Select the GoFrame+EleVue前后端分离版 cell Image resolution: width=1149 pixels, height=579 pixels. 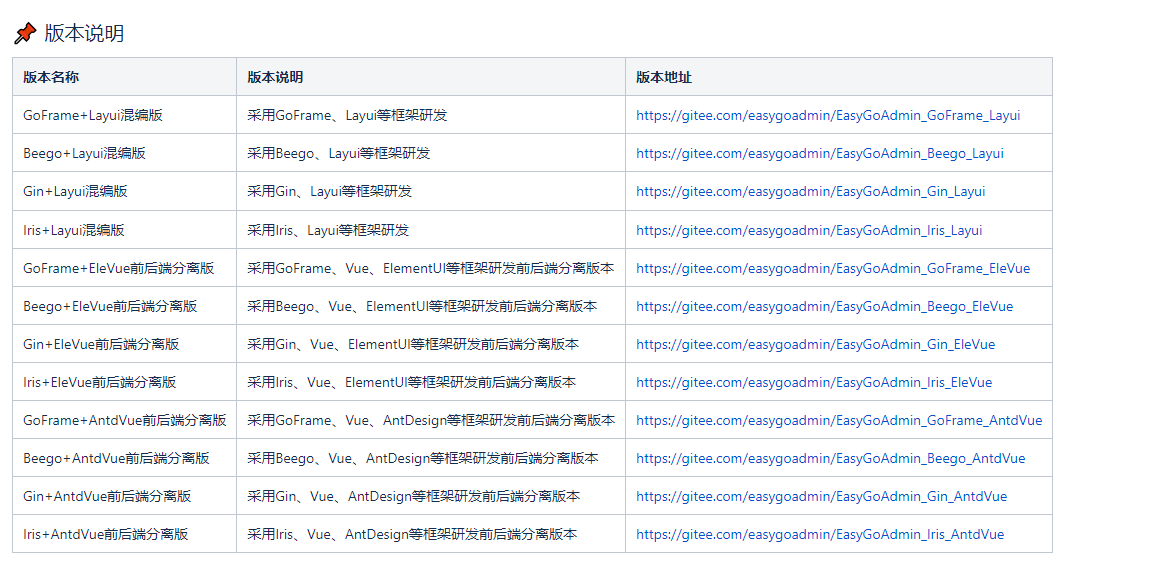pos(125,268)
